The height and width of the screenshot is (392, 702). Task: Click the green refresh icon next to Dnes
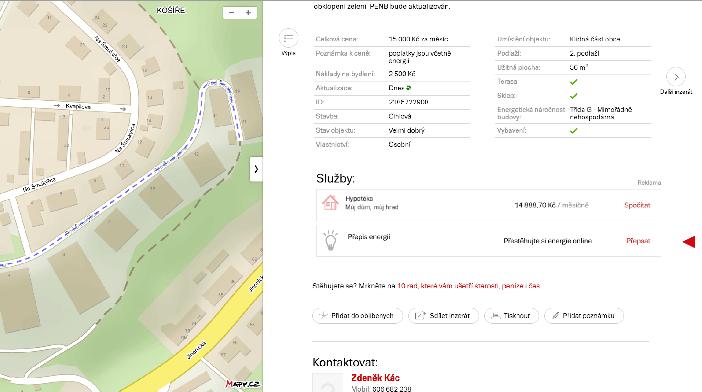409,88
